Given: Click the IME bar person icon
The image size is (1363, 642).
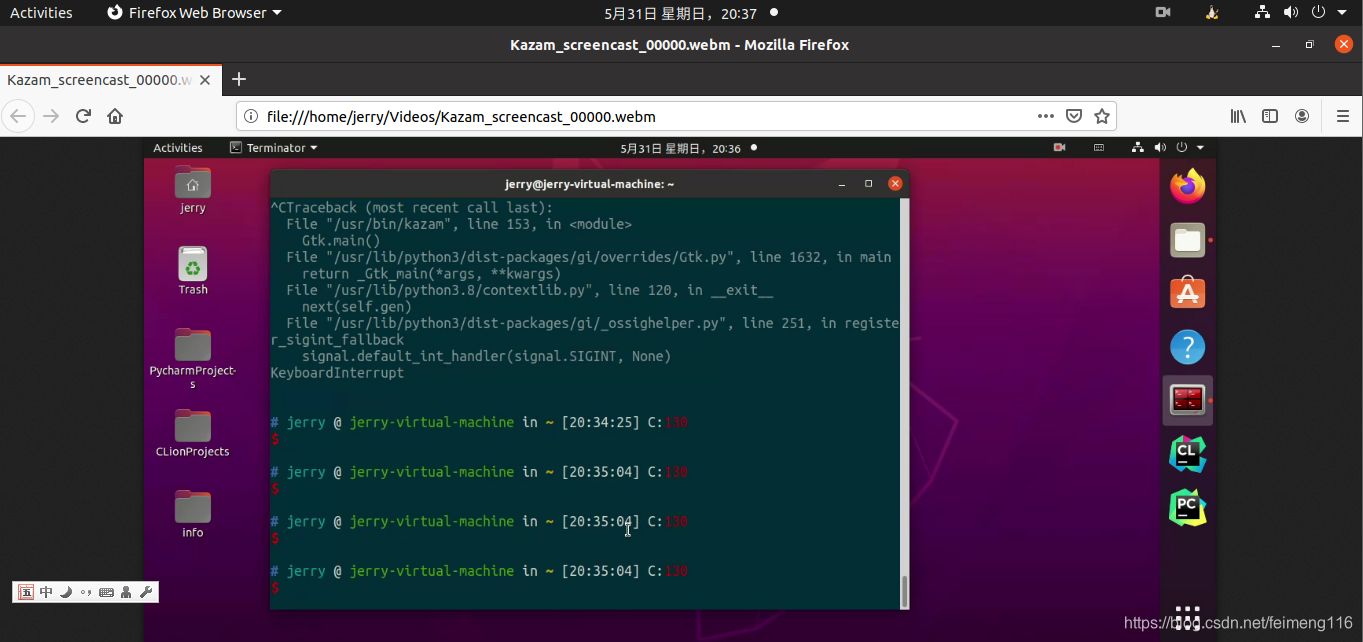Looking at the screenshot, I should 126,592.
